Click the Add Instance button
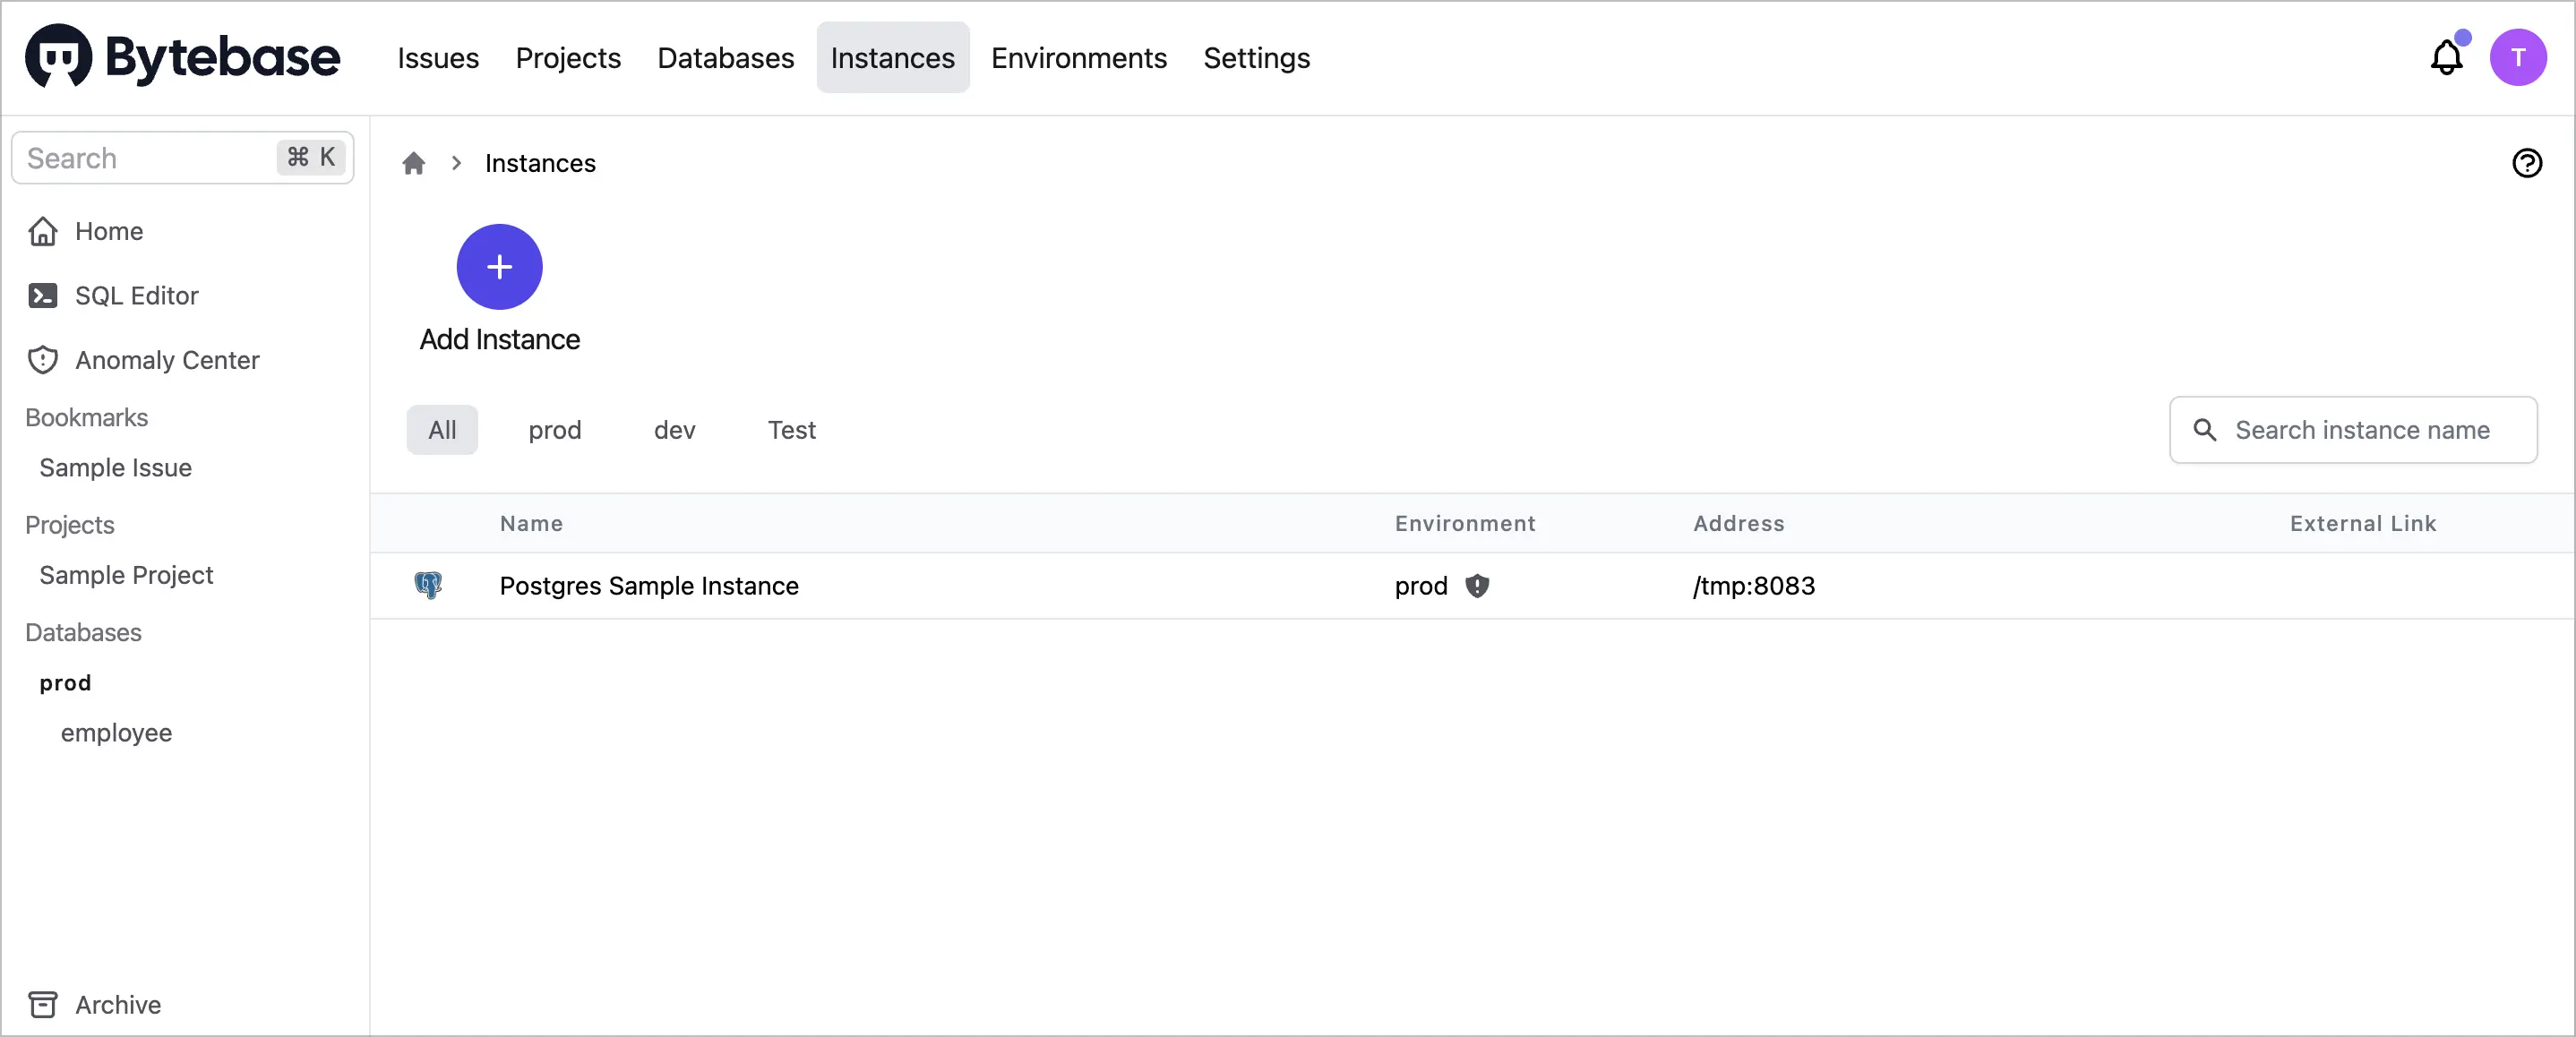This screenshot has width=2576, height=1037. (x=498, y=267)
